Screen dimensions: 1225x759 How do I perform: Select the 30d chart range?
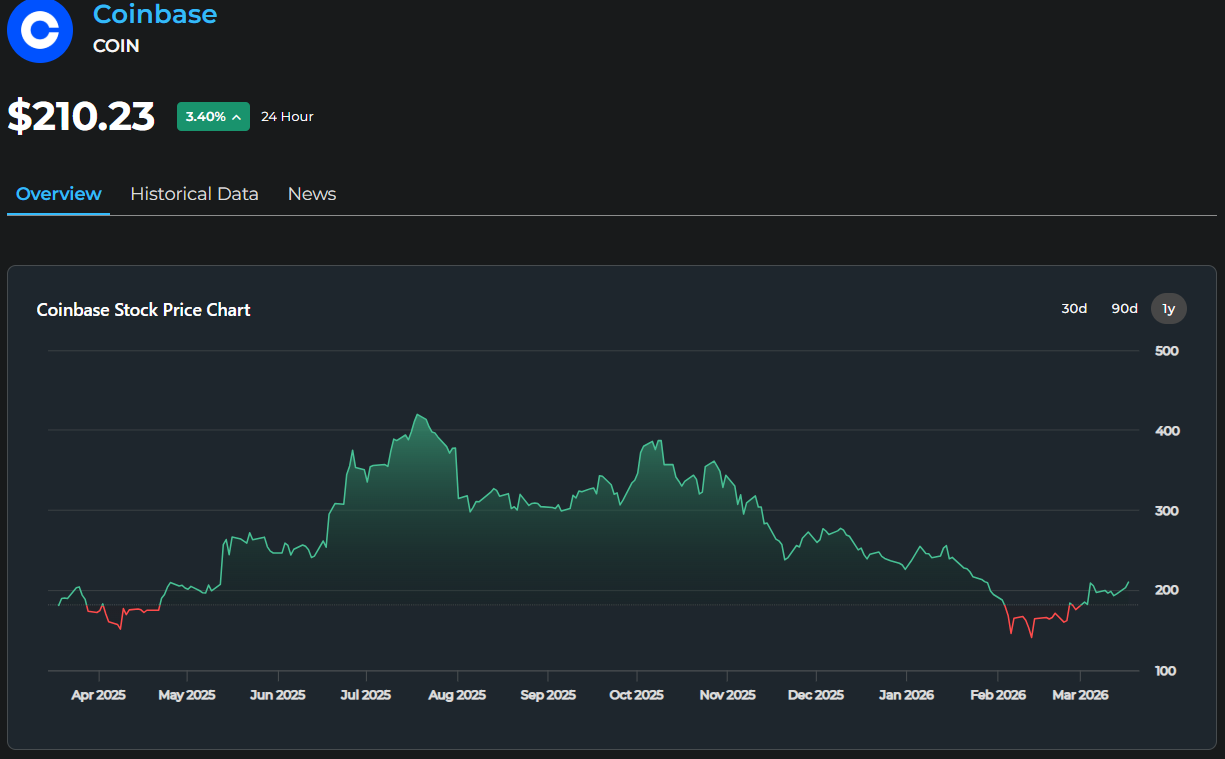tap(1074, 309)
